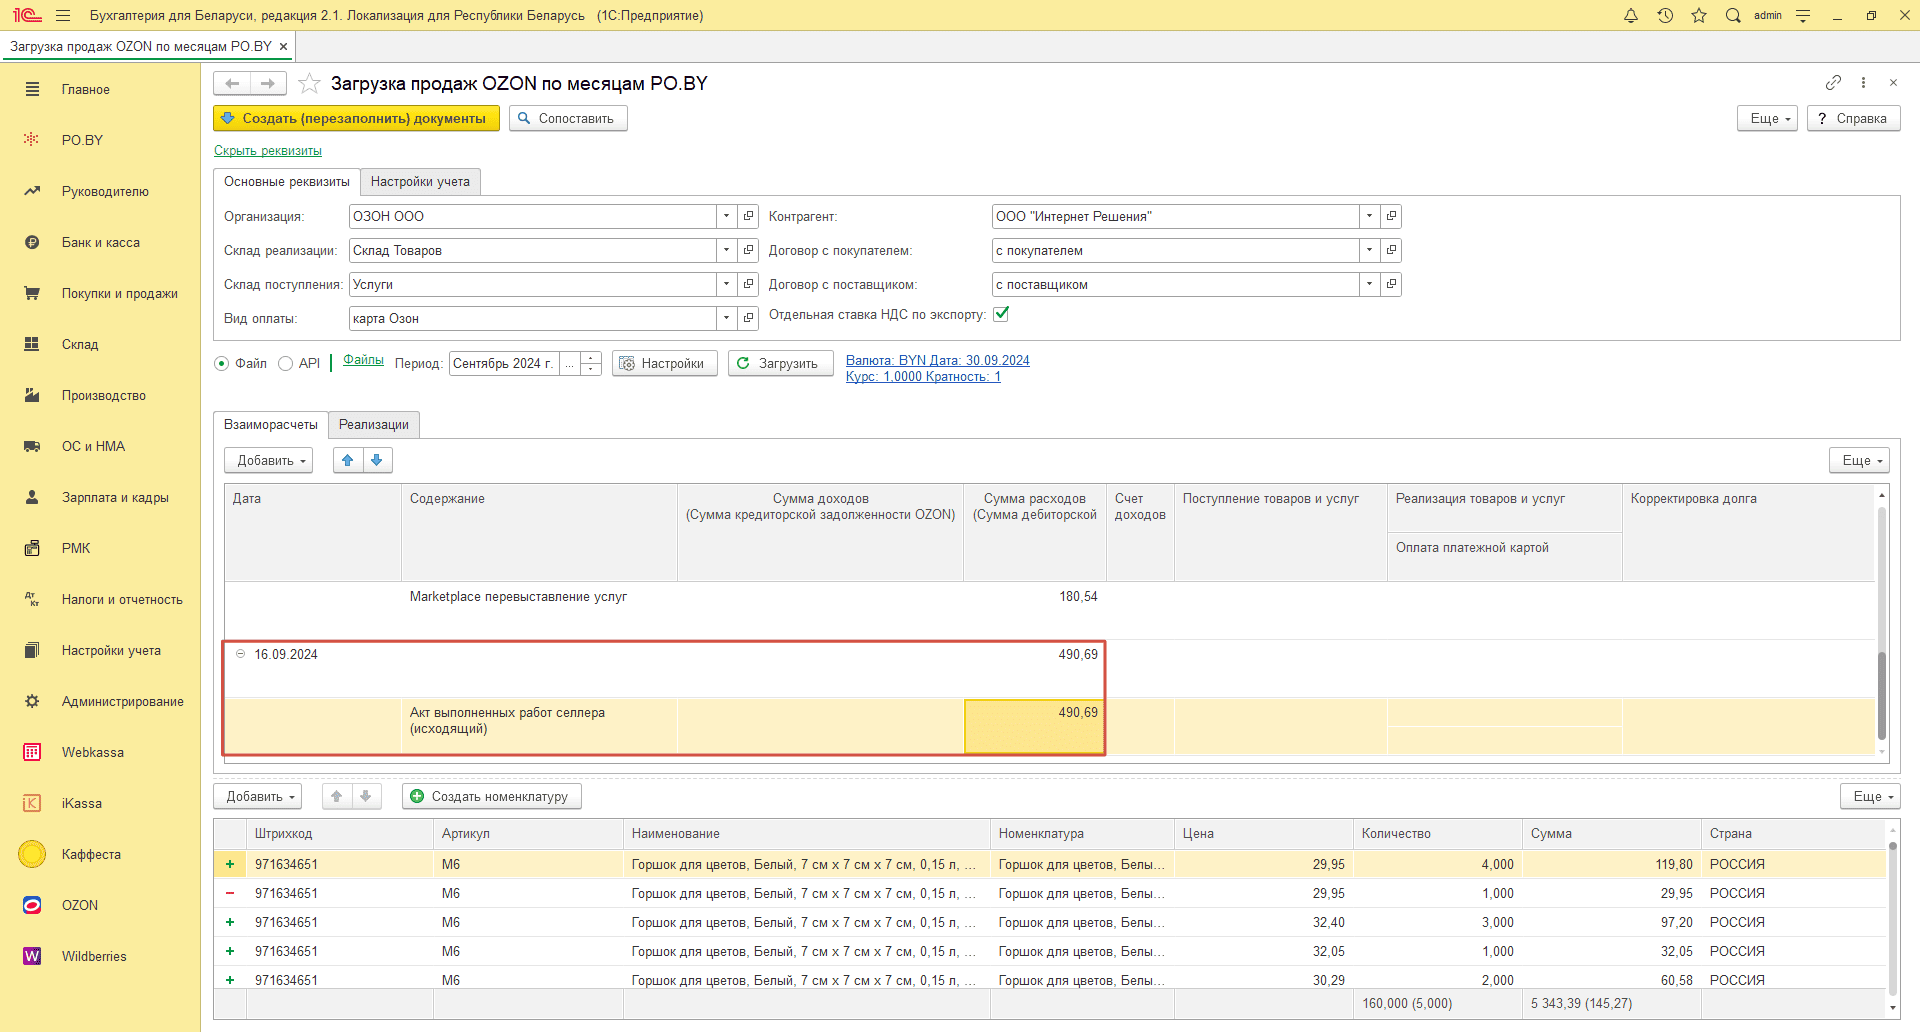This screenshot has height=1032, width=1920.
Task: Switch to Взаиморасчеты tab
Action: (271, 424)
